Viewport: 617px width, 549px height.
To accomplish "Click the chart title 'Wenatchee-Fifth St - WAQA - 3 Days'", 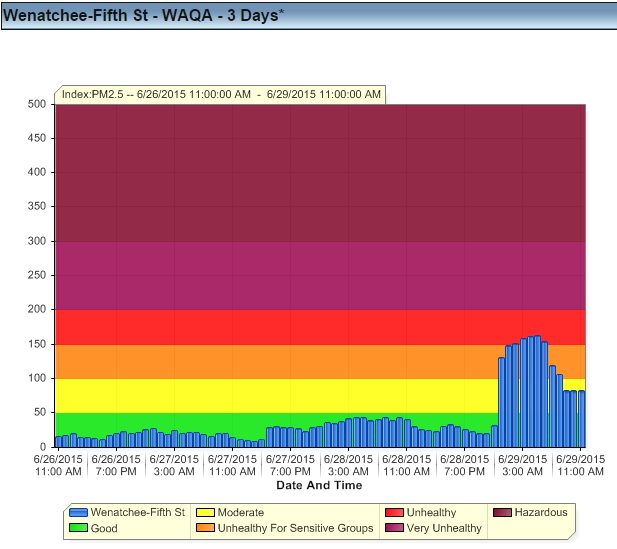I will [143, 15].
